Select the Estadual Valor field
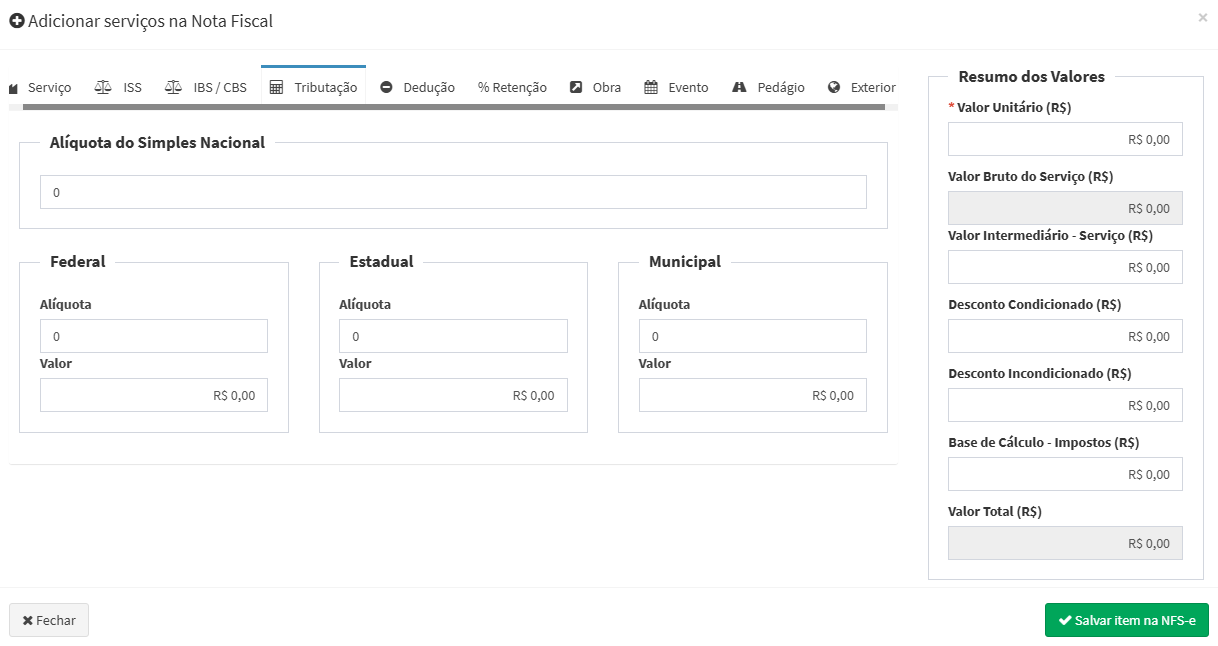Screen dimensions: 1218x646 [453, 395]
